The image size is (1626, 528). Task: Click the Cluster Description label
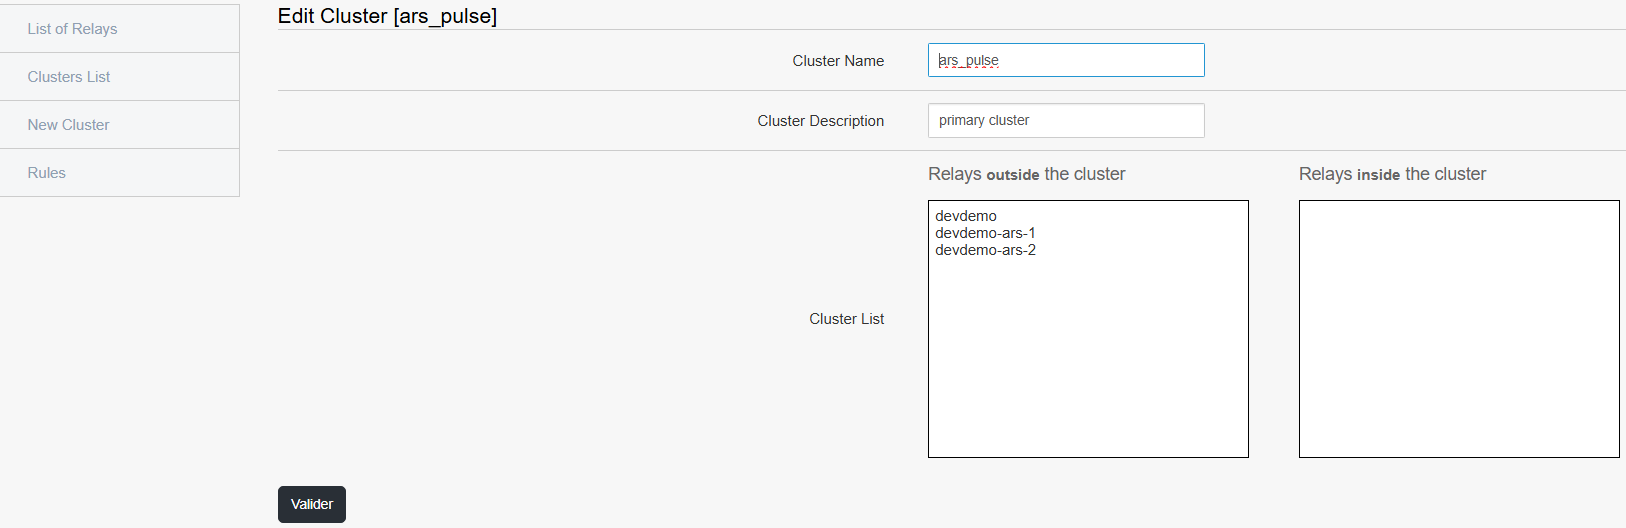821,121
